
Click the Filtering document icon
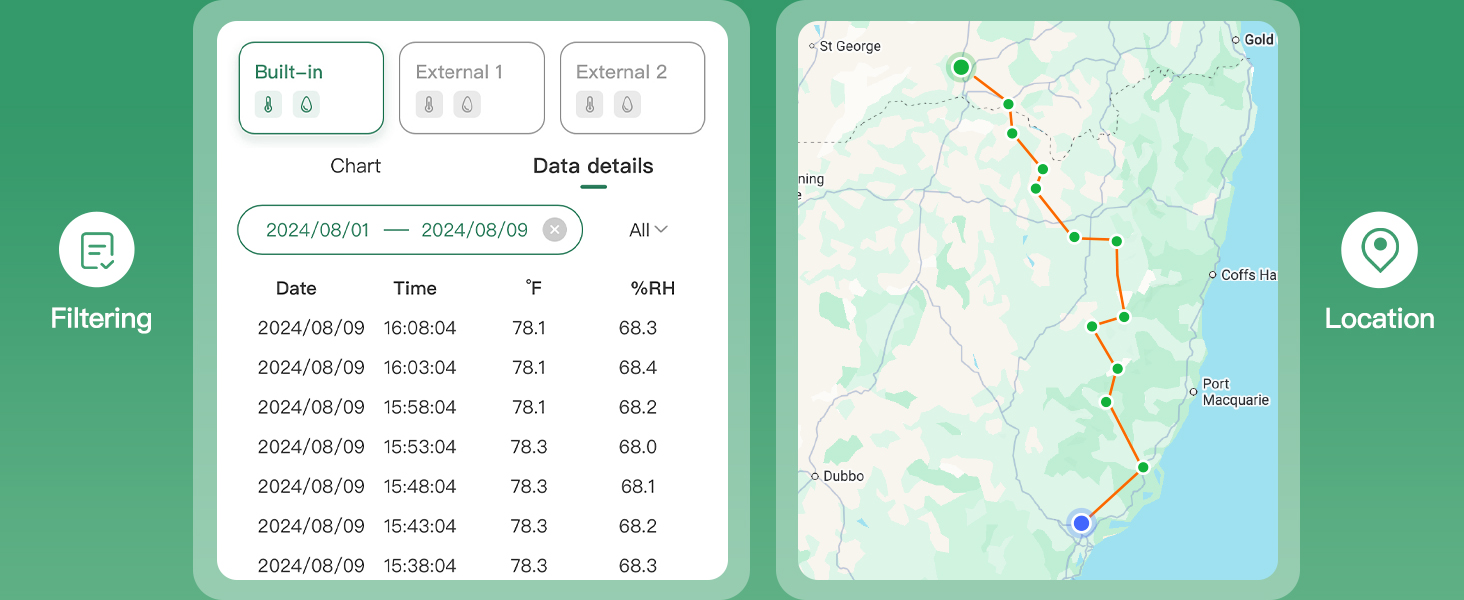[97, 249]
